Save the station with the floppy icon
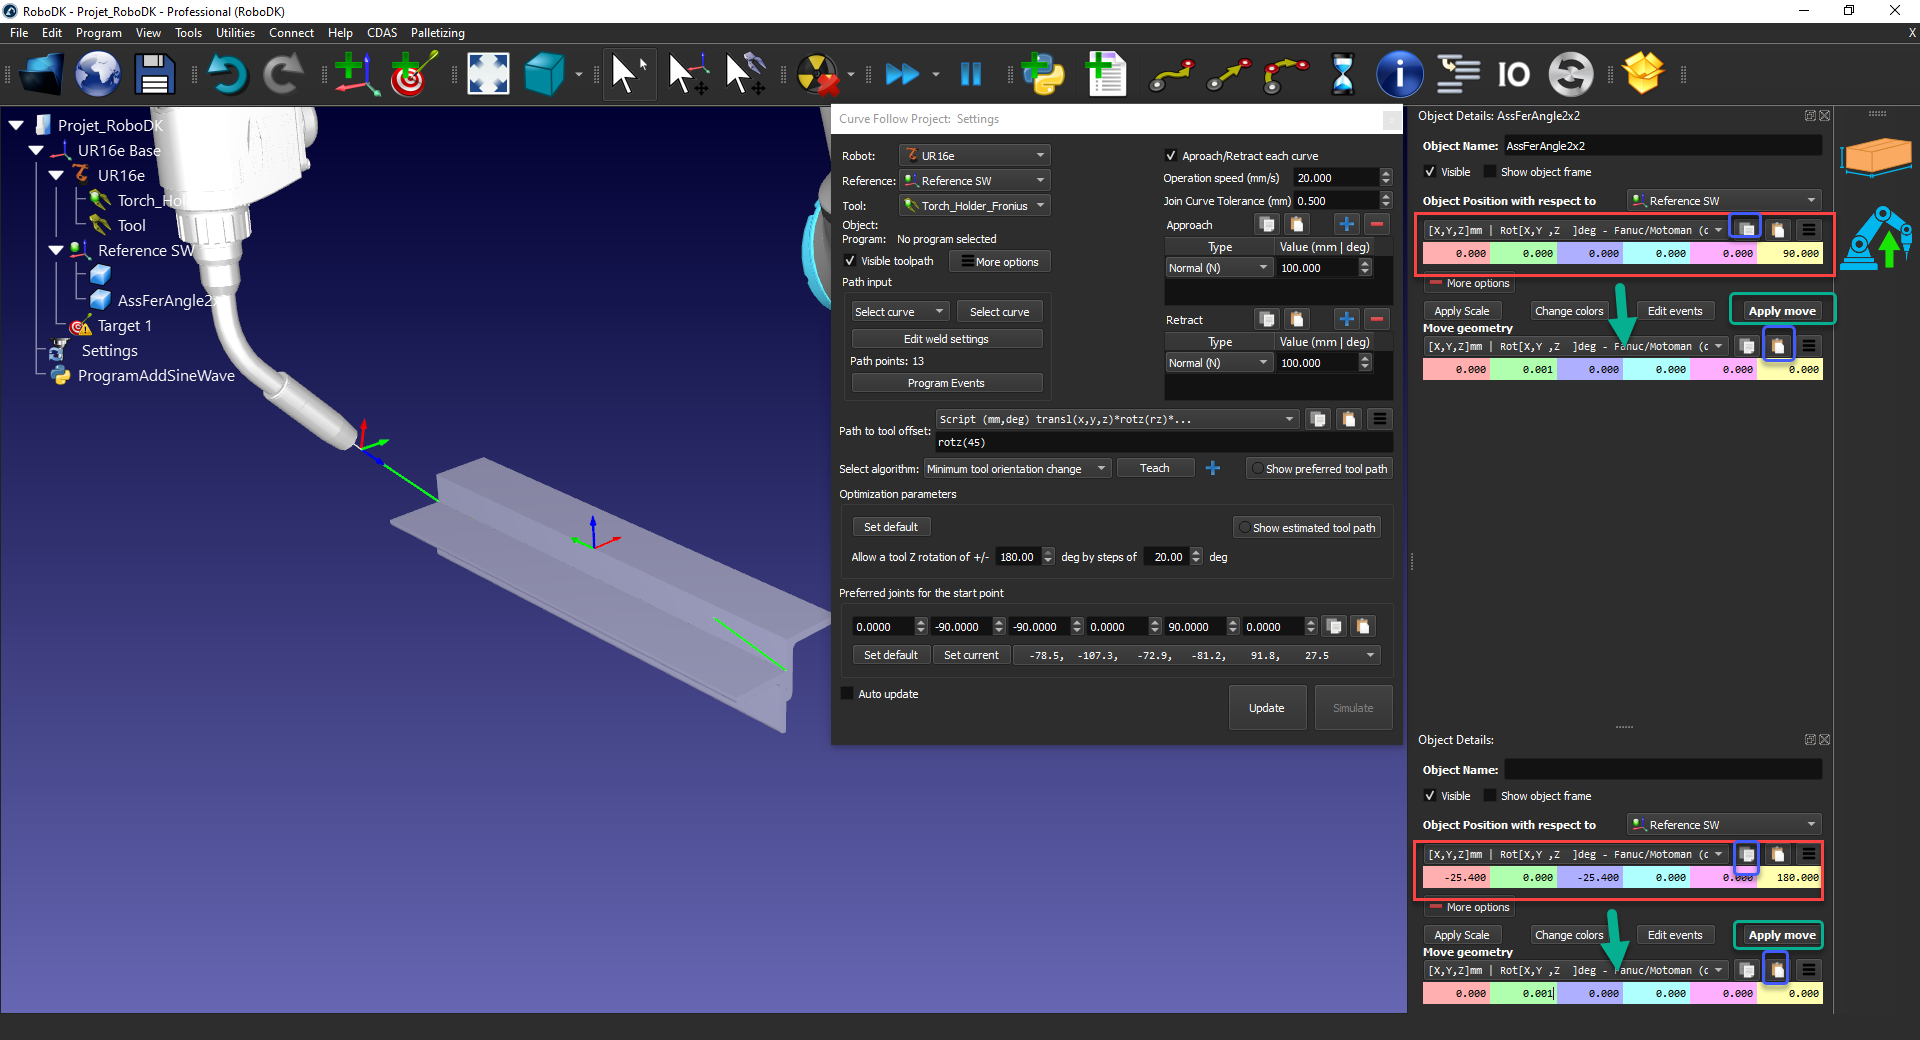This screenshot has height=1040, width=1920. [154, 75]
